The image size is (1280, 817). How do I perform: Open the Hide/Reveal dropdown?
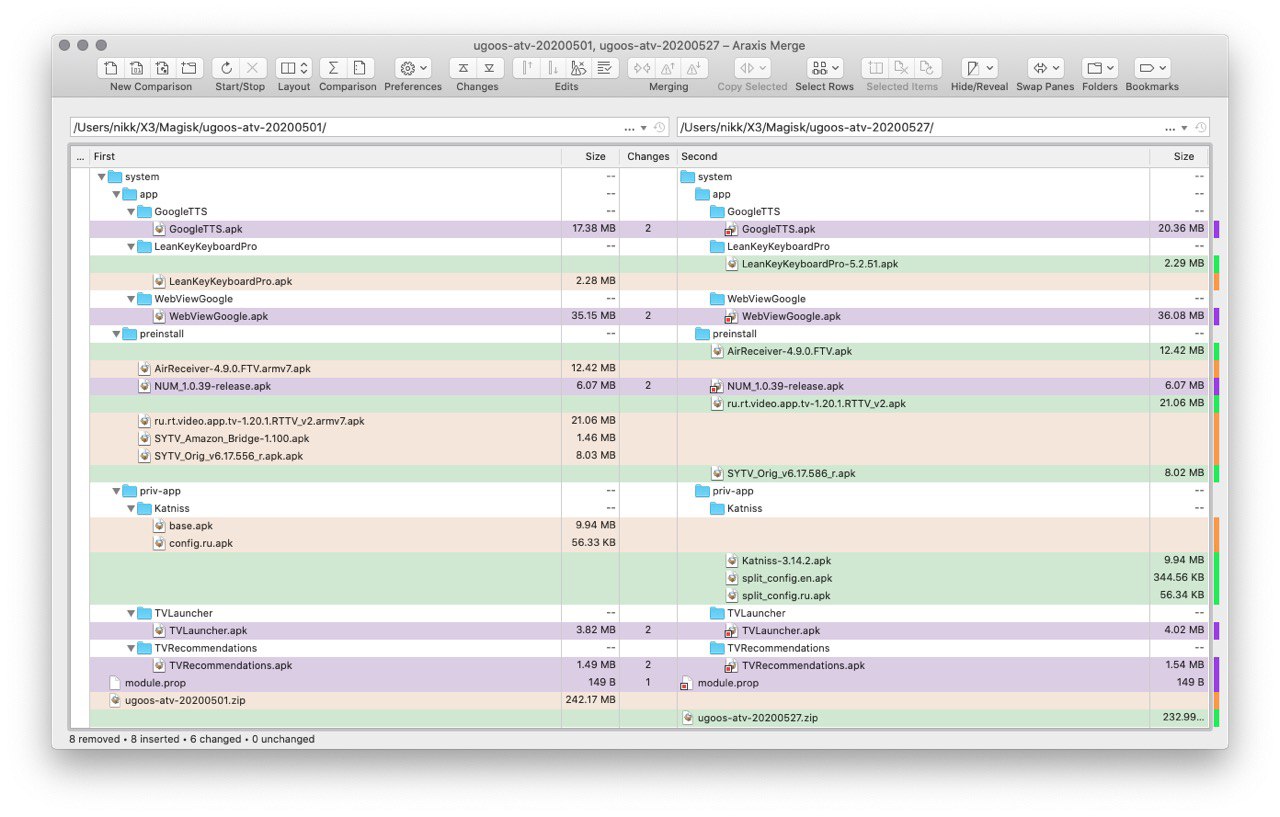coord(979,68)
